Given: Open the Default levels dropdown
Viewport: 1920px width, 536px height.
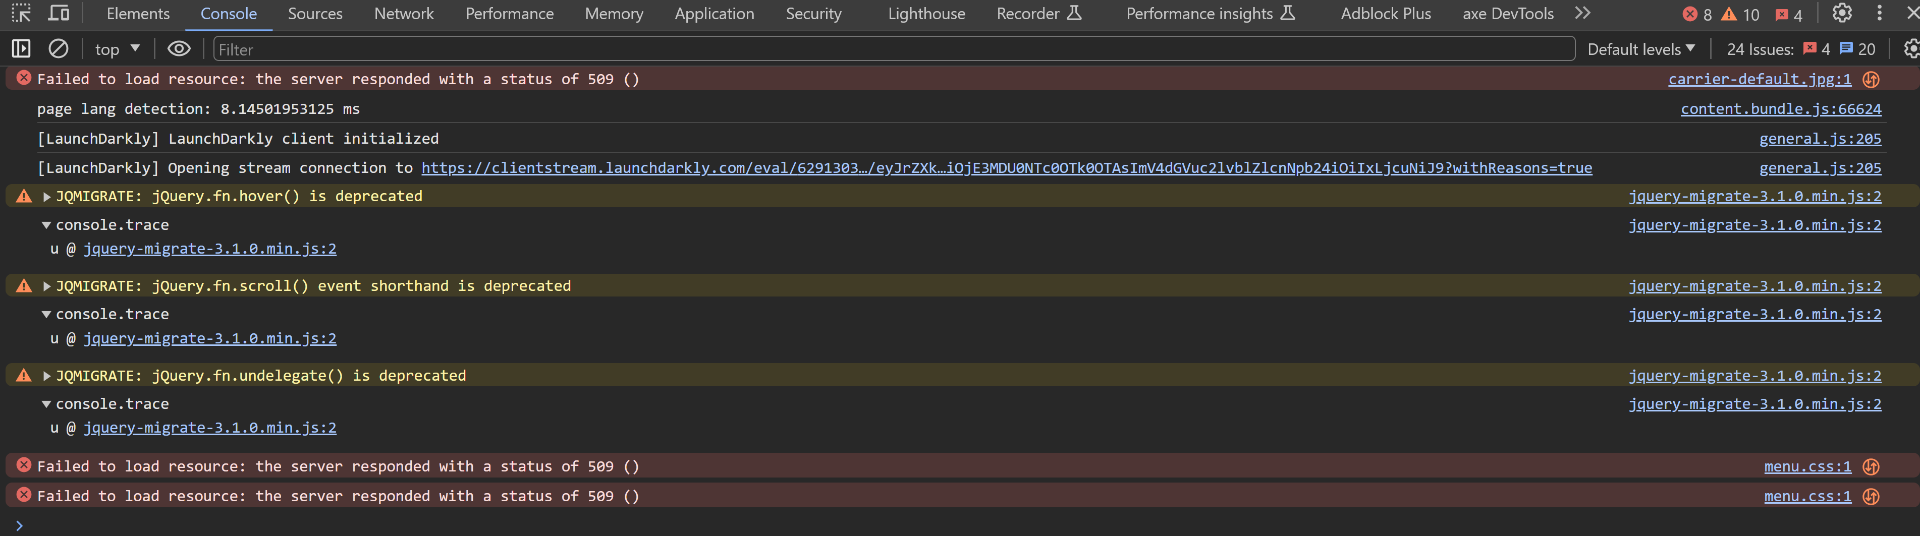Looking at the screenshot, I should click(1641, 49).
